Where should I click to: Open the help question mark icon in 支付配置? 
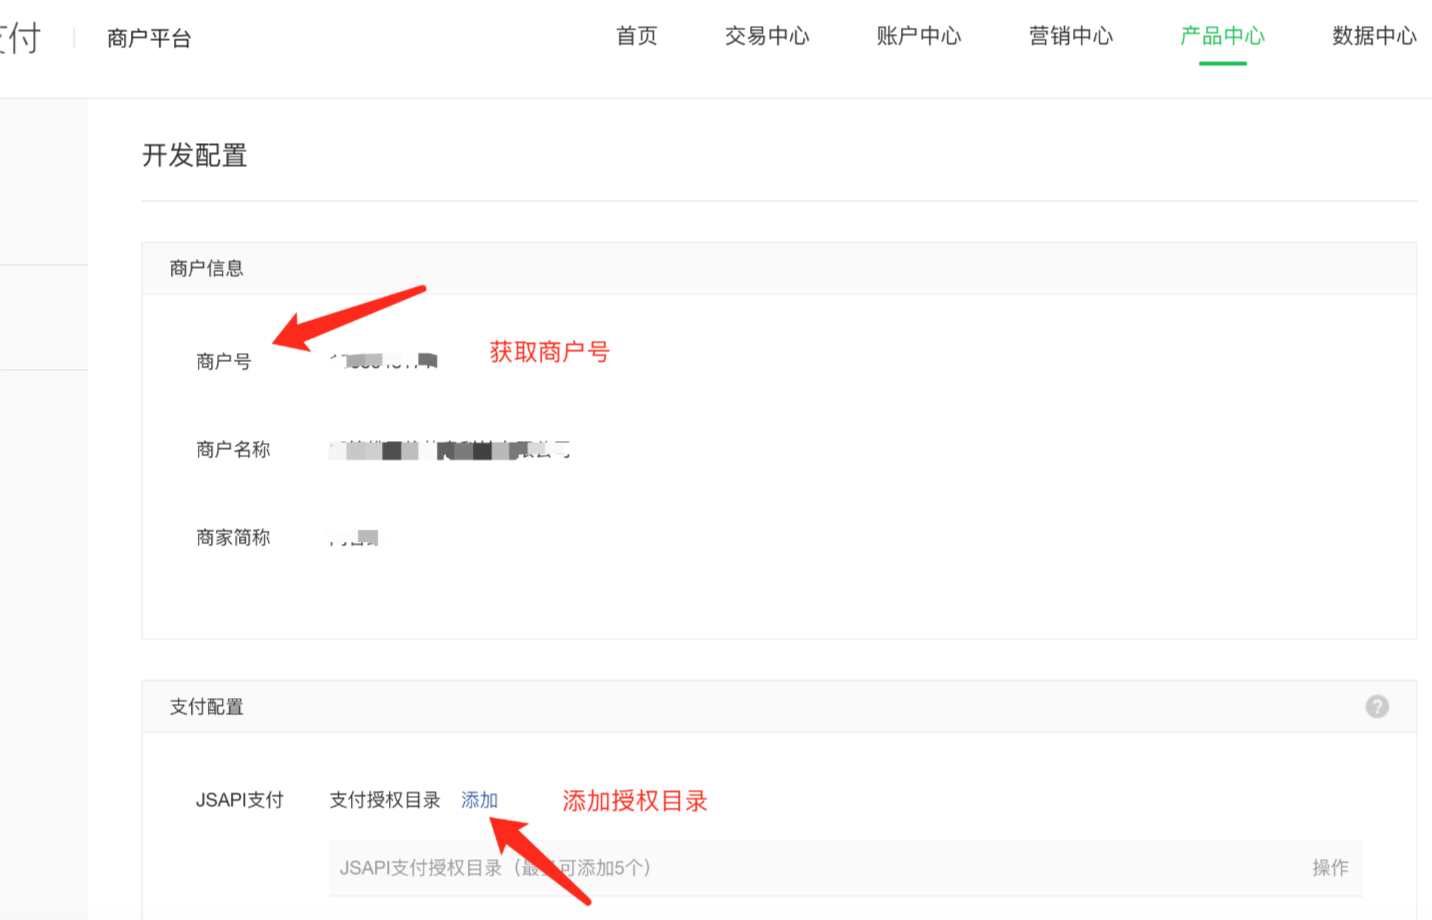pyautogui.click(x=1377, y=707)
